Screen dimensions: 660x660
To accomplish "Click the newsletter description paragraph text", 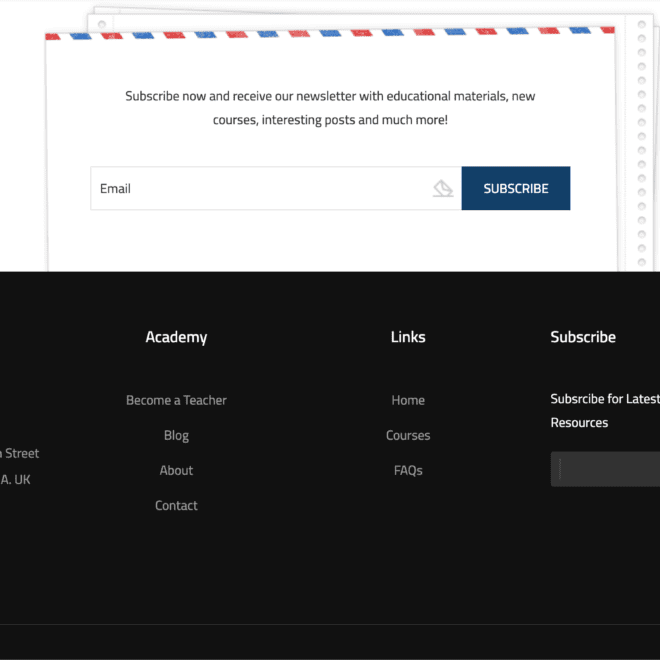I will click(330, 108).
